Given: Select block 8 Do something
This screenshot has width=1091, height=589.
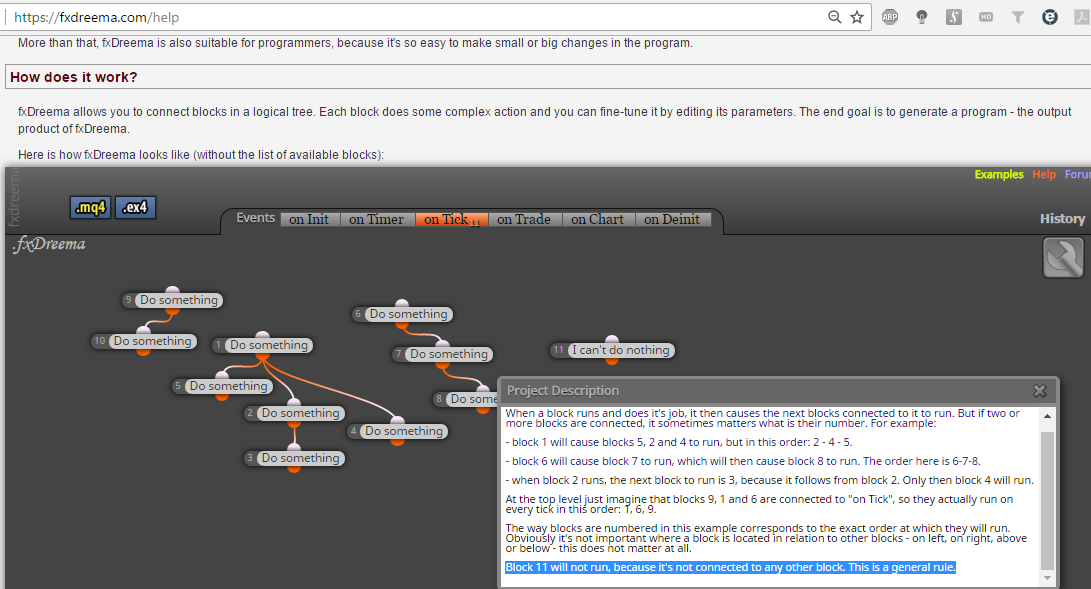Looking at the screenshot, I should pos(466,399).
